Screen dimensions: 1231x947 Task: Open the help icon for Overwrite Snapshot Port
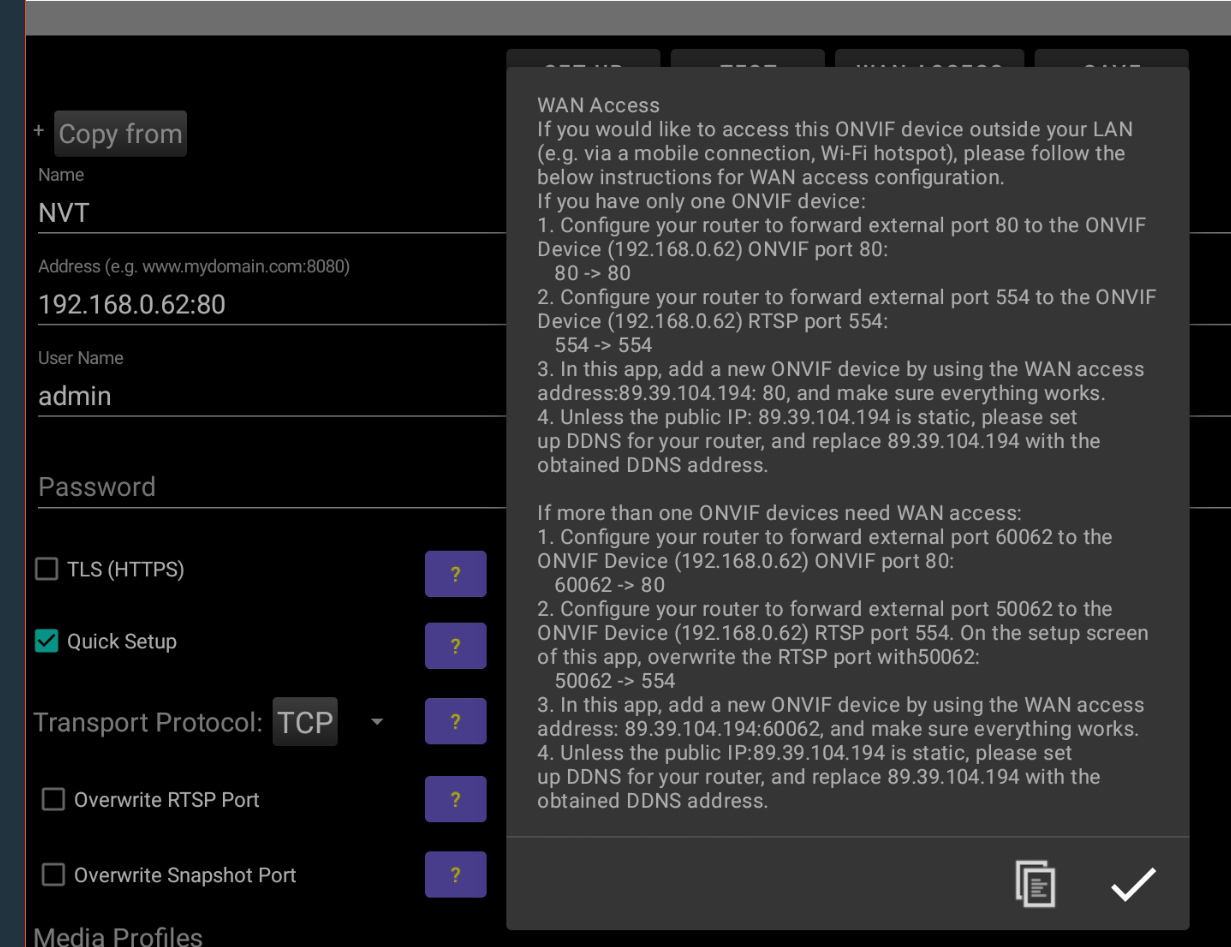click(455, 875)
